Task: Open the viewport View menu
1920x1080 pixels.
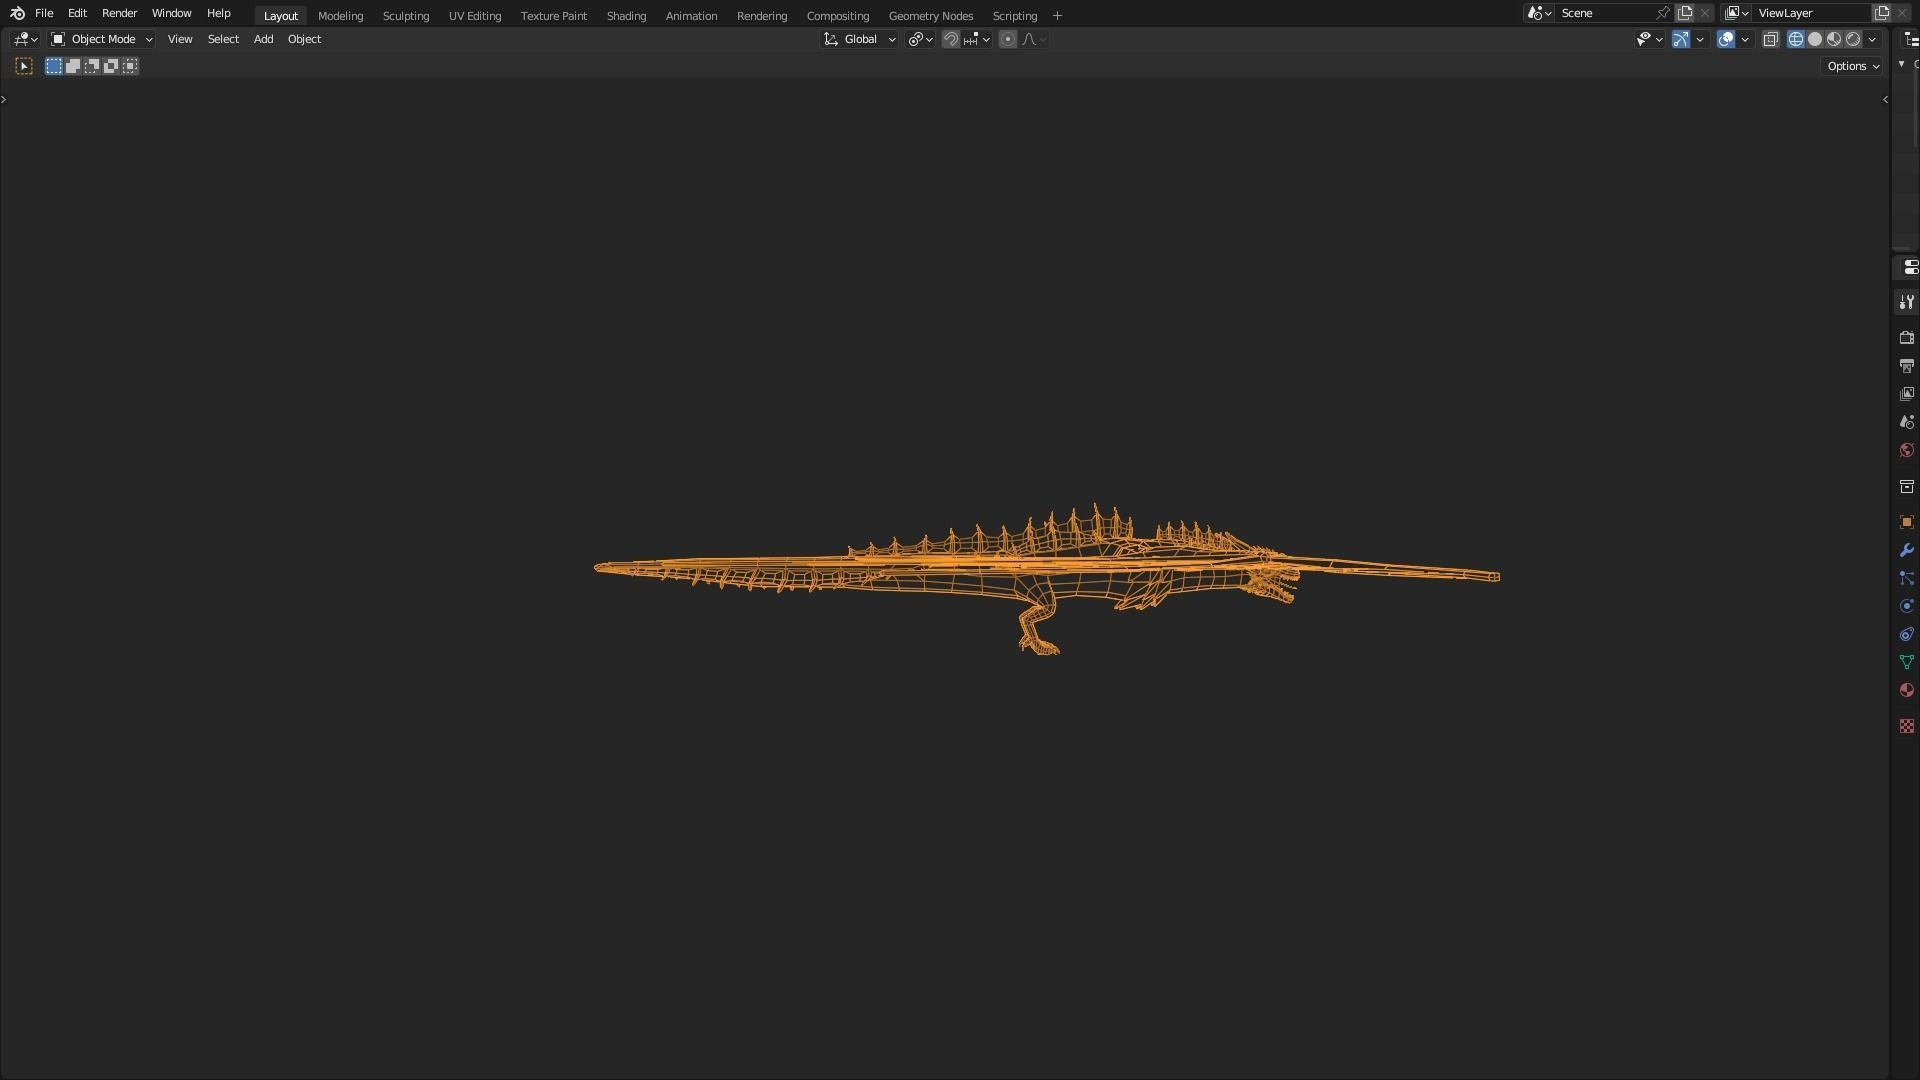Action: tap(180, 39)
